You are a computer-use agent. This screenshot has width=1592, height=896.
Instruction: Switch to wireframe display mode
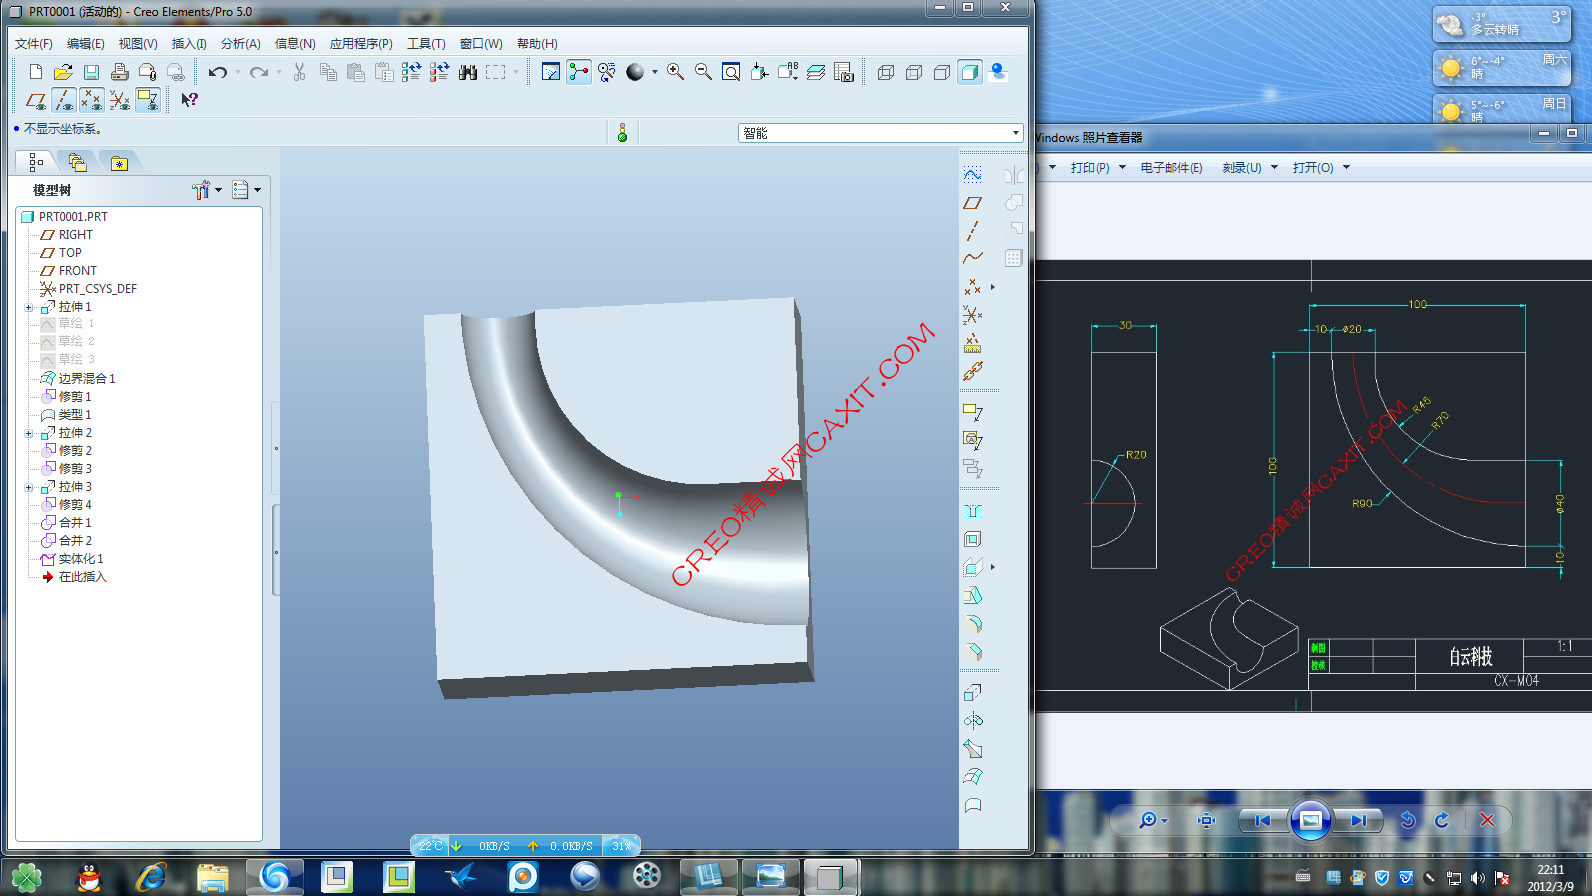[885, 72]
